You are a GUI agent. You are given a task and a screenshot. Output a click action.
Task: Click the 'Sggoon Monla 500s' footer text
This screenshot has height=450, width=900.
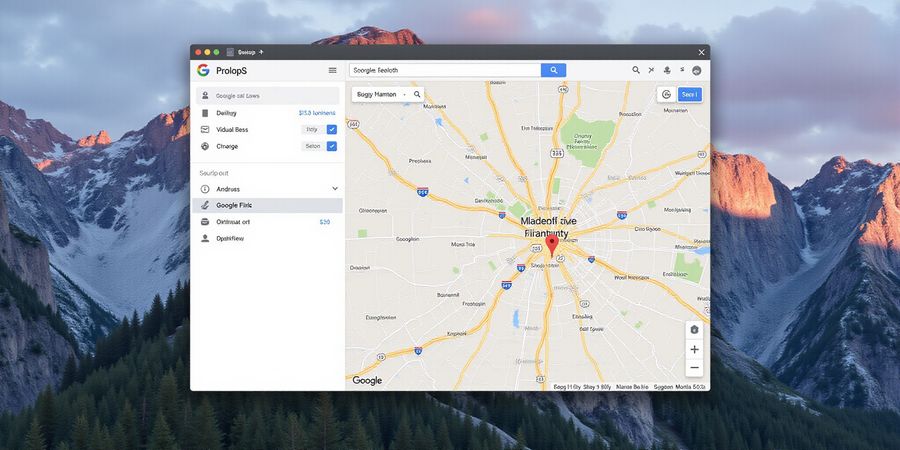point(680,387)
